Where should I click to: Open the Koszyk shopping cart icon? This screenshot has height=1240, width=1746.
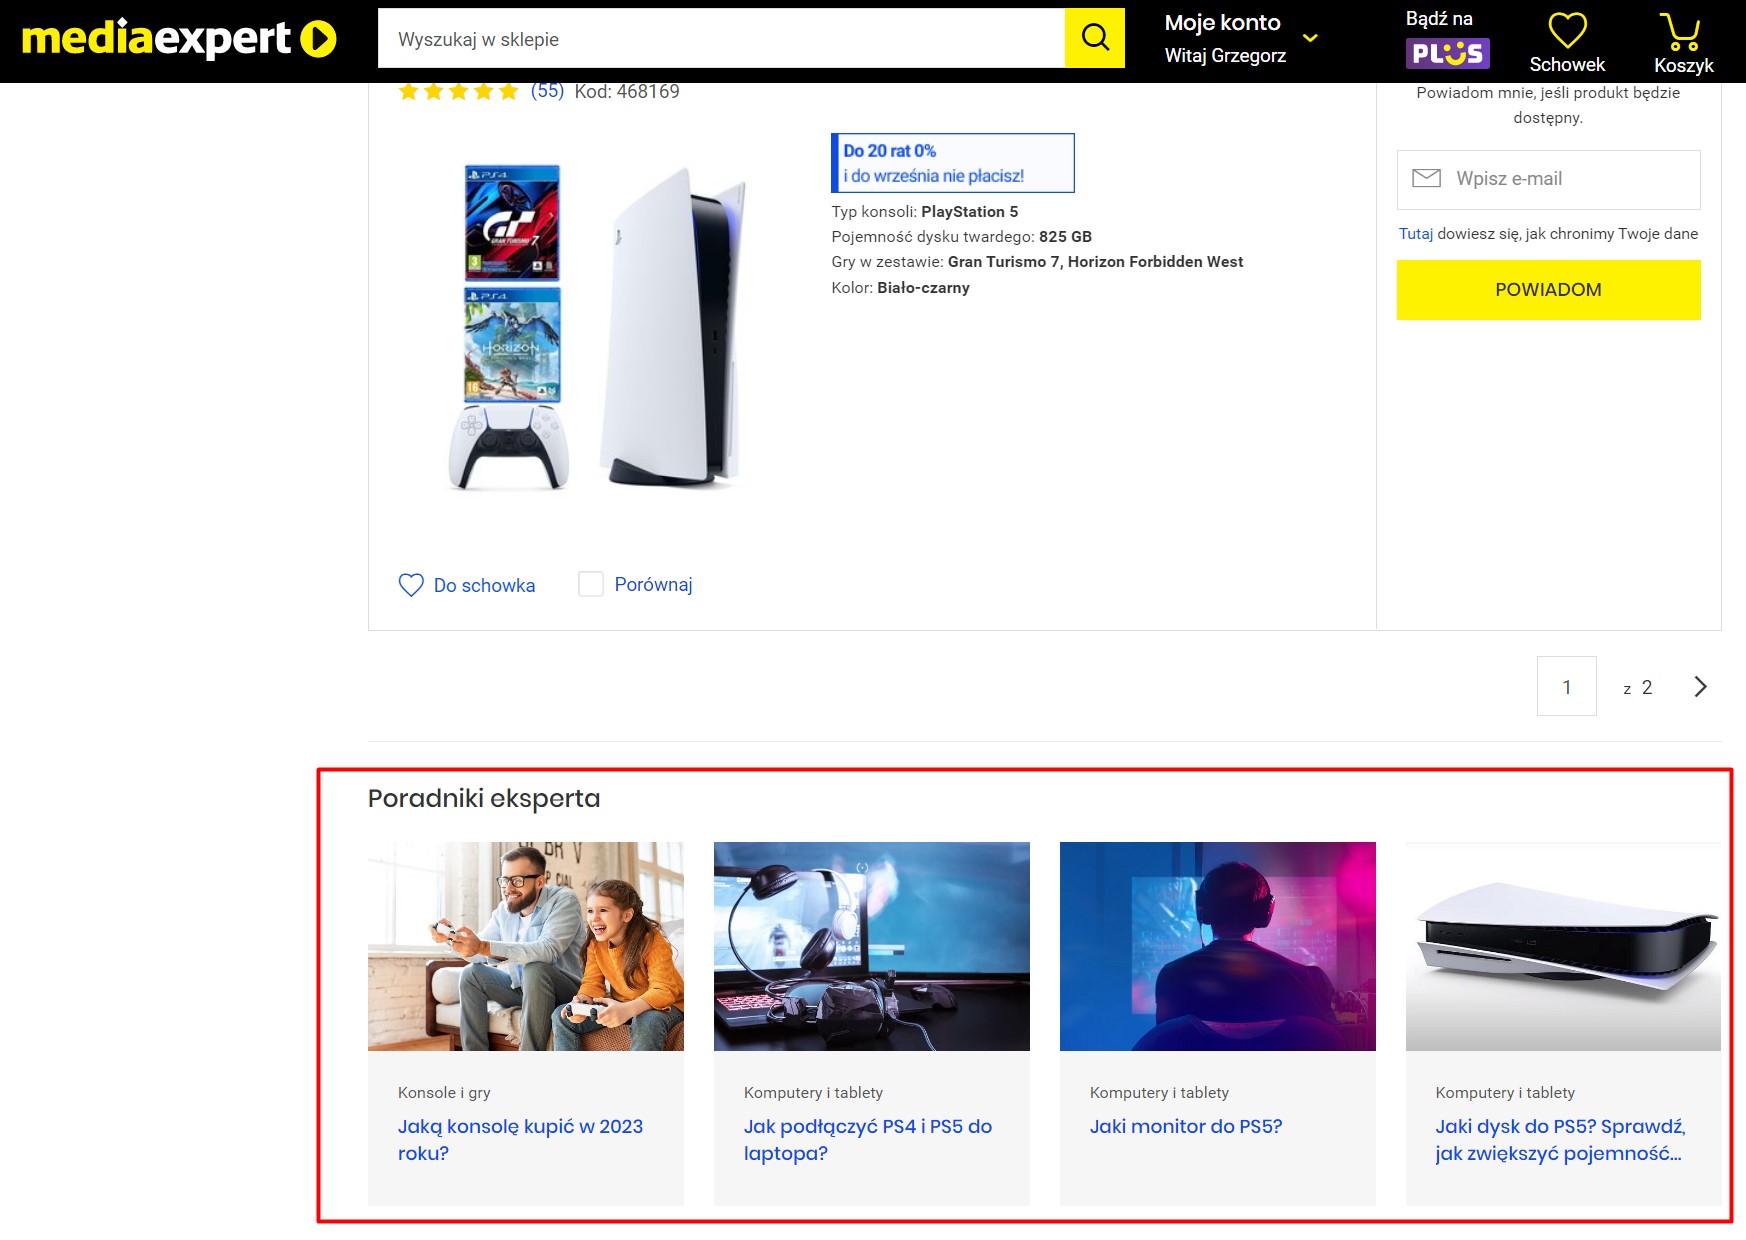1681,32
